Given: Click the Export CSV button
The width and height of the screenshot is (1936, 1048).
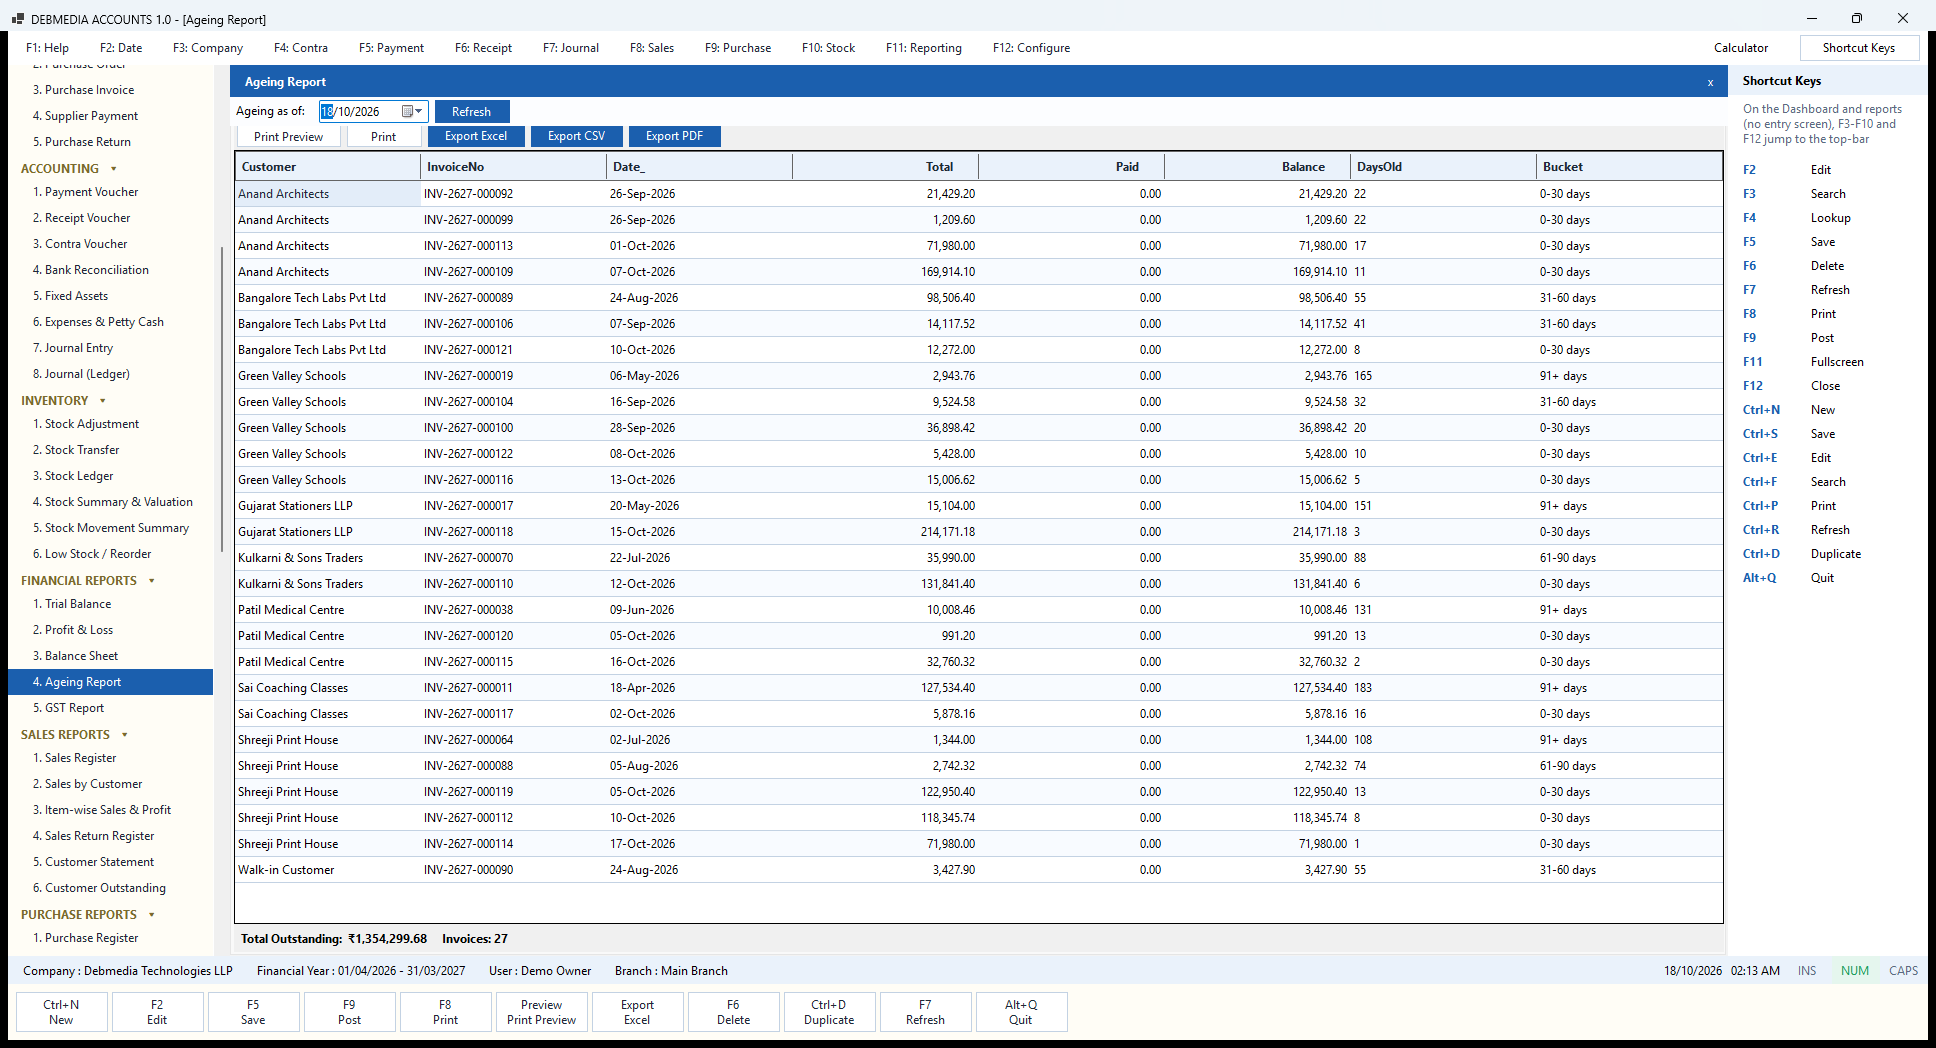Looking at the screenshot, I should click(x=576, y=136).
